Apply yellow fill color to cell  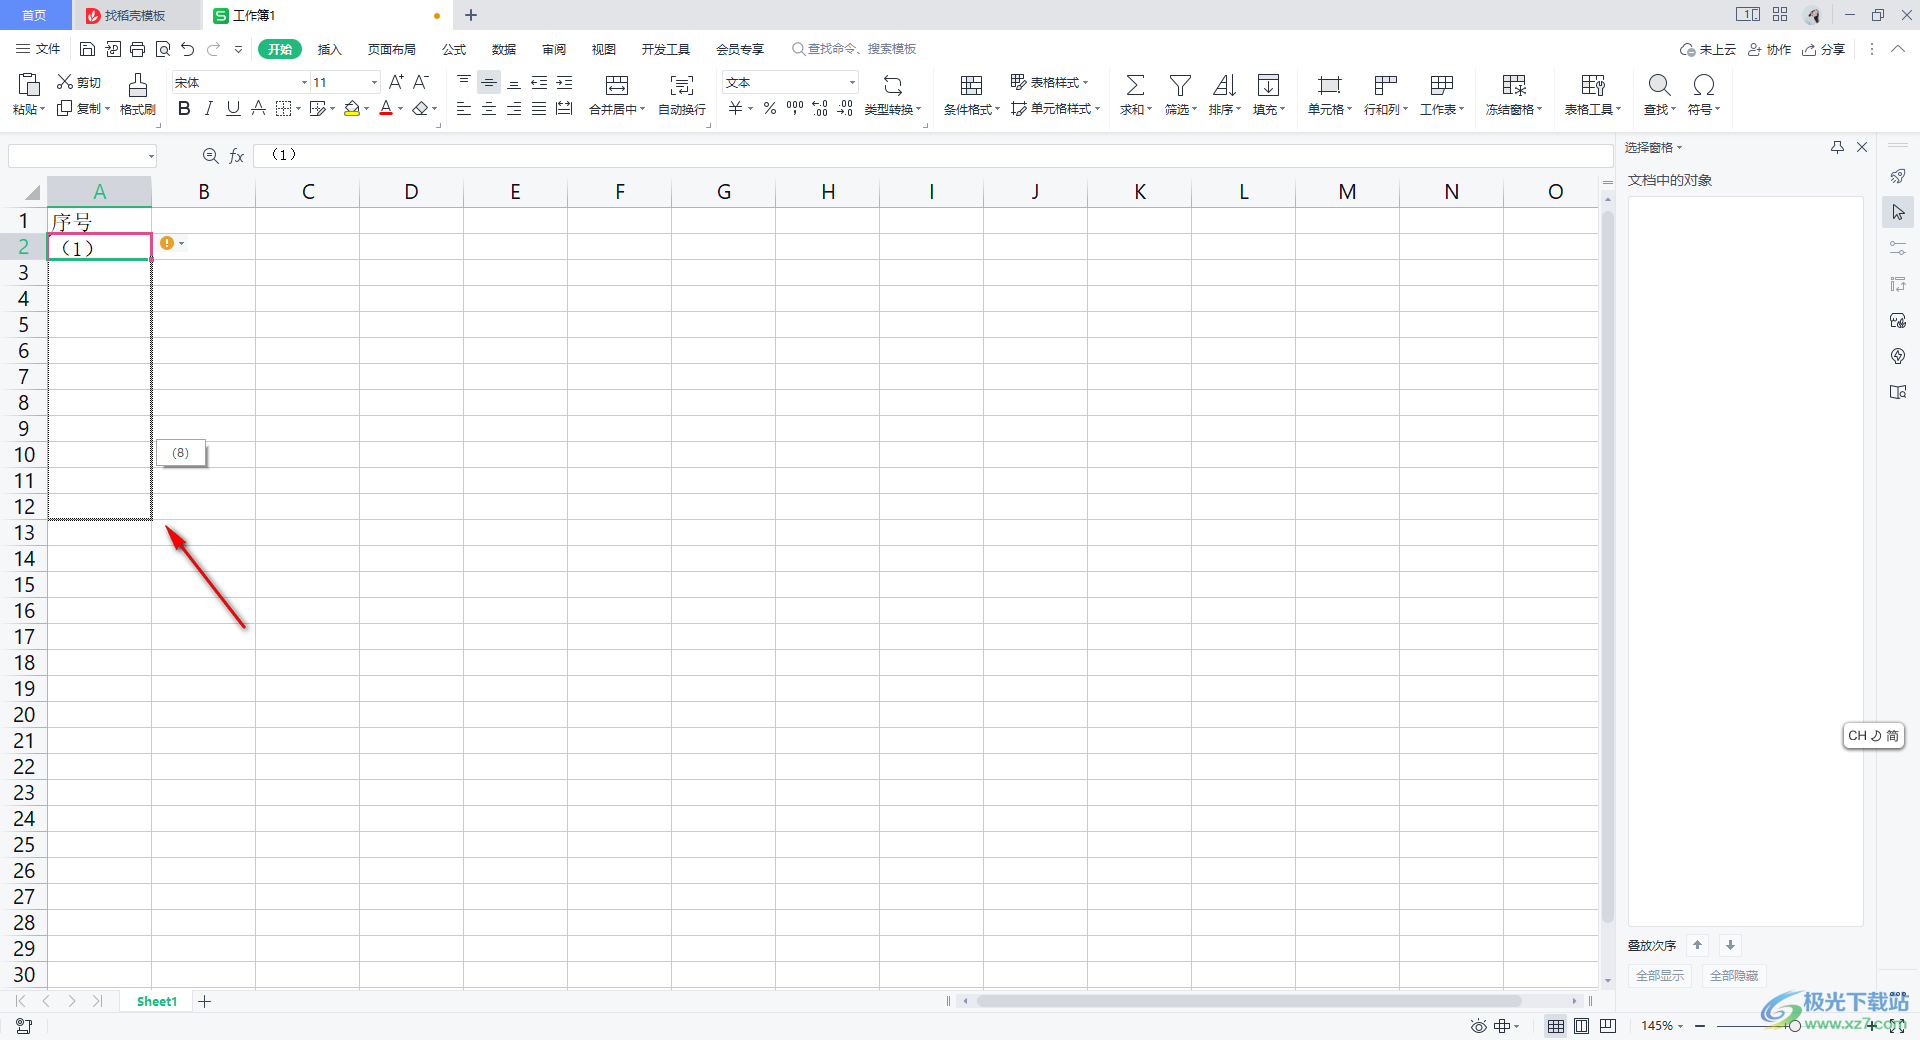tap(351, 108)
